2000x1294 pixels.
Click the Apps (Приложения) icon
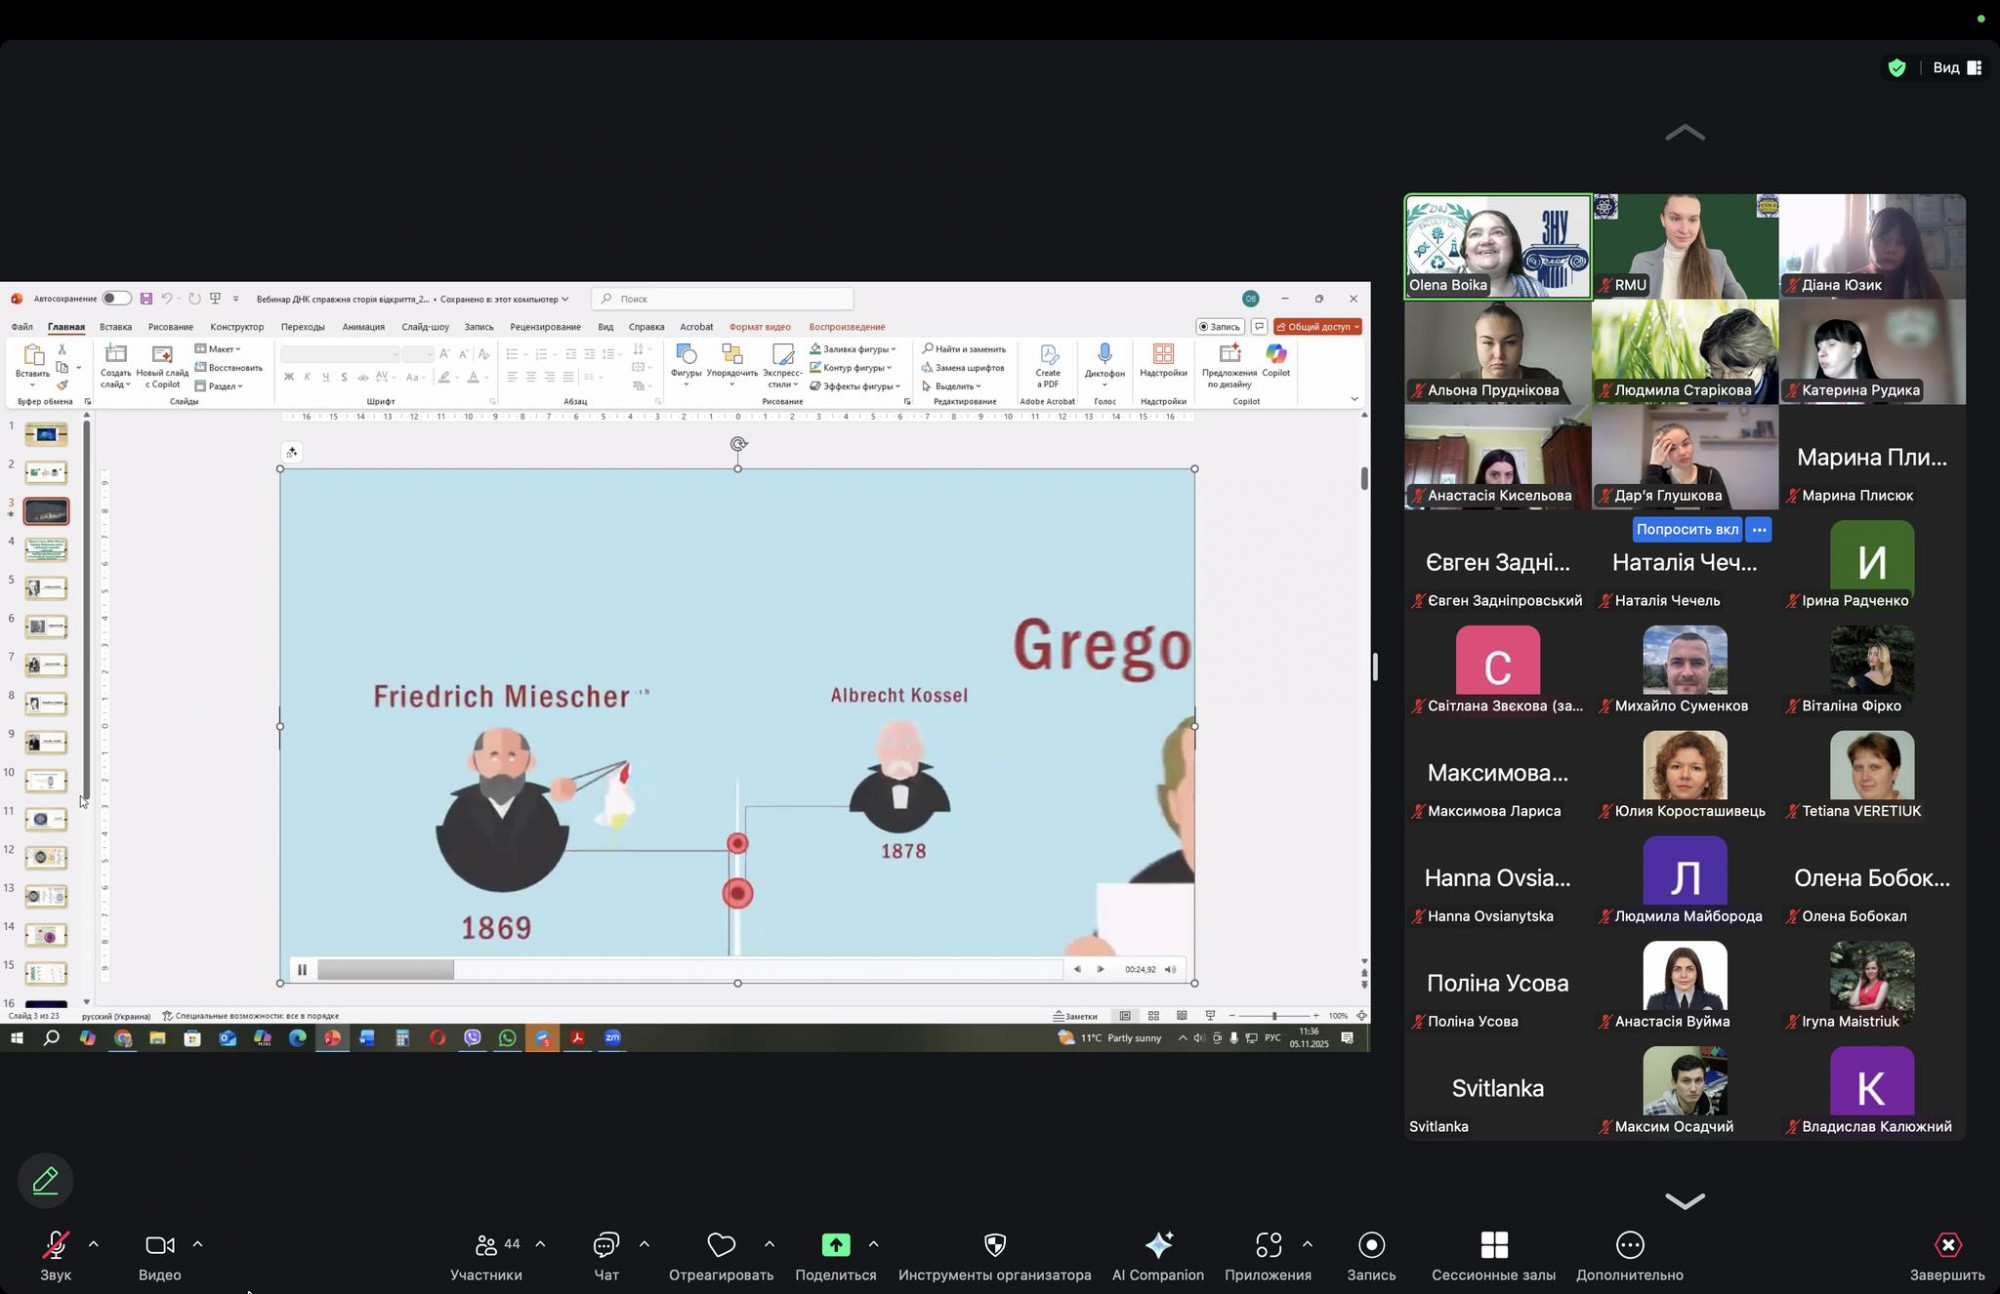tap(1268, 1245)
